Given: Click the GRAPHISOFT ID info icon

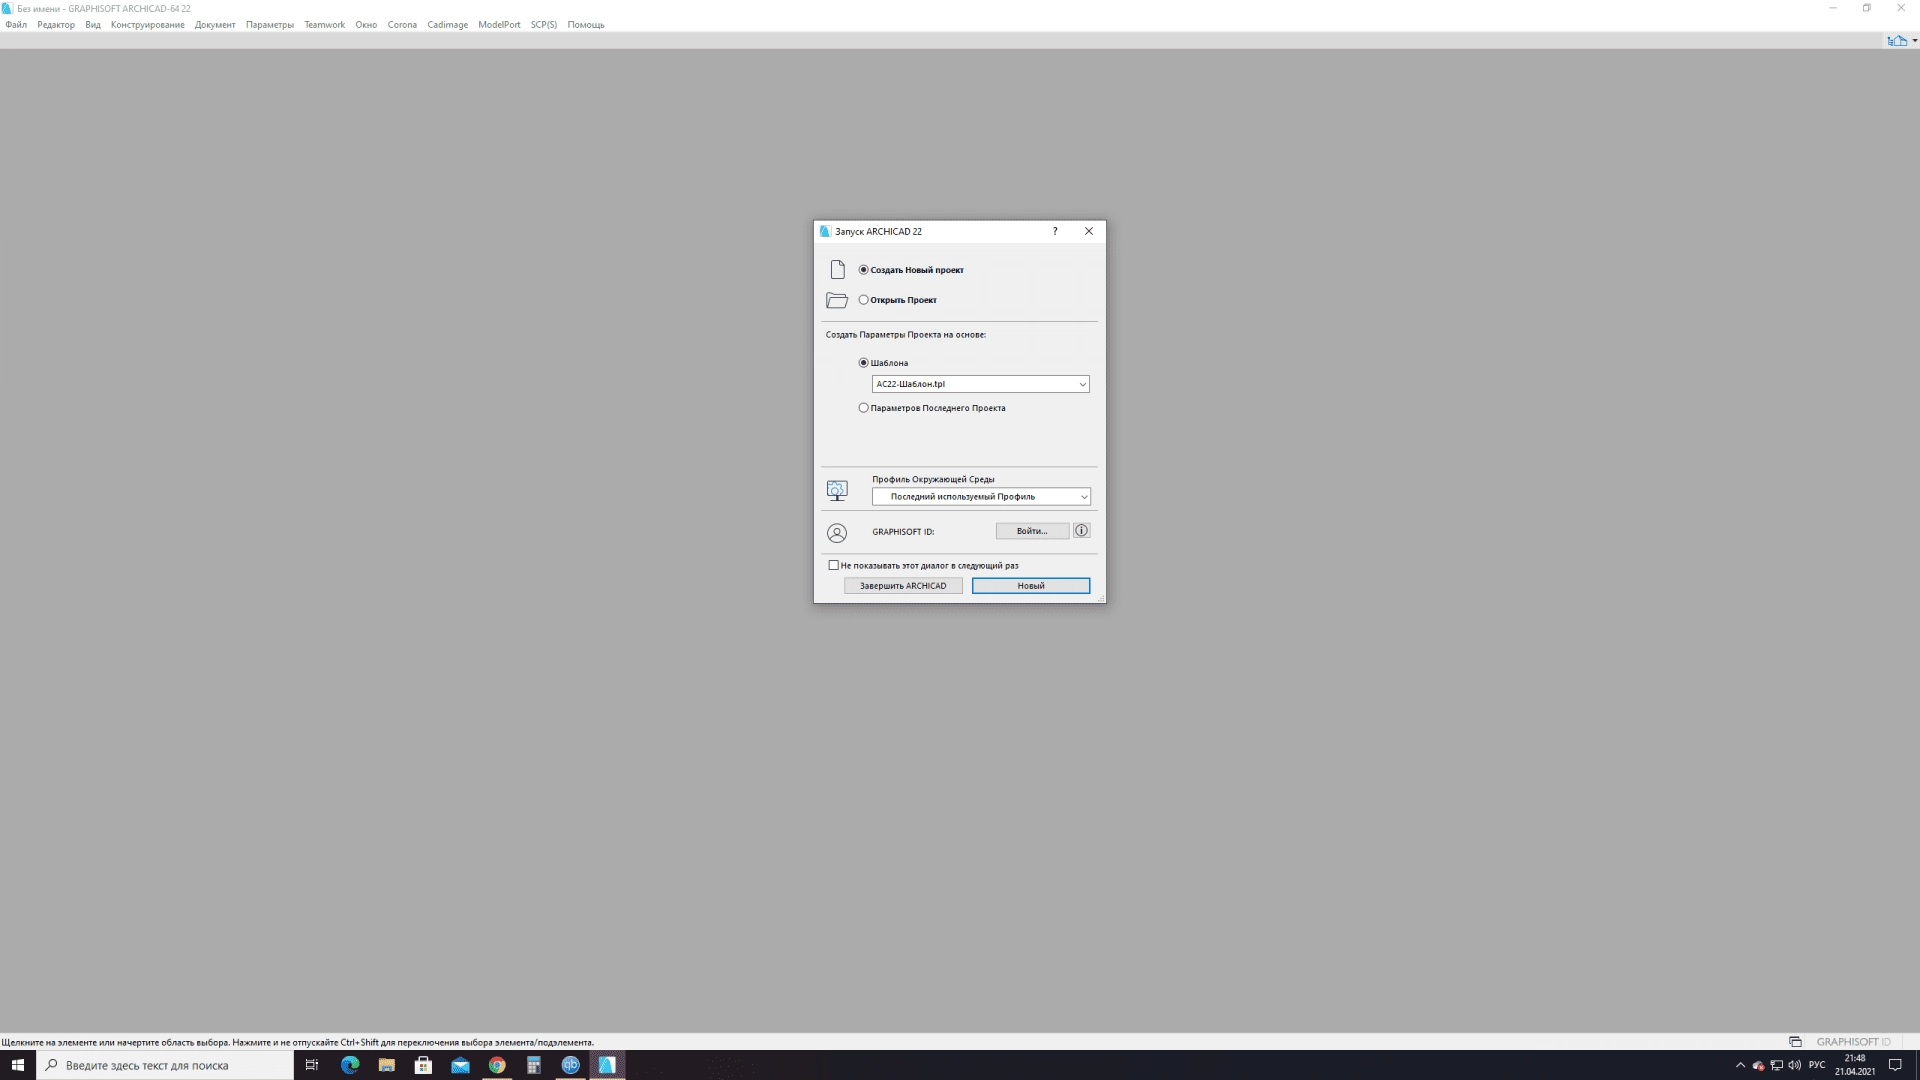Looking at the screenshot, I should click(x=1081, y=531).
